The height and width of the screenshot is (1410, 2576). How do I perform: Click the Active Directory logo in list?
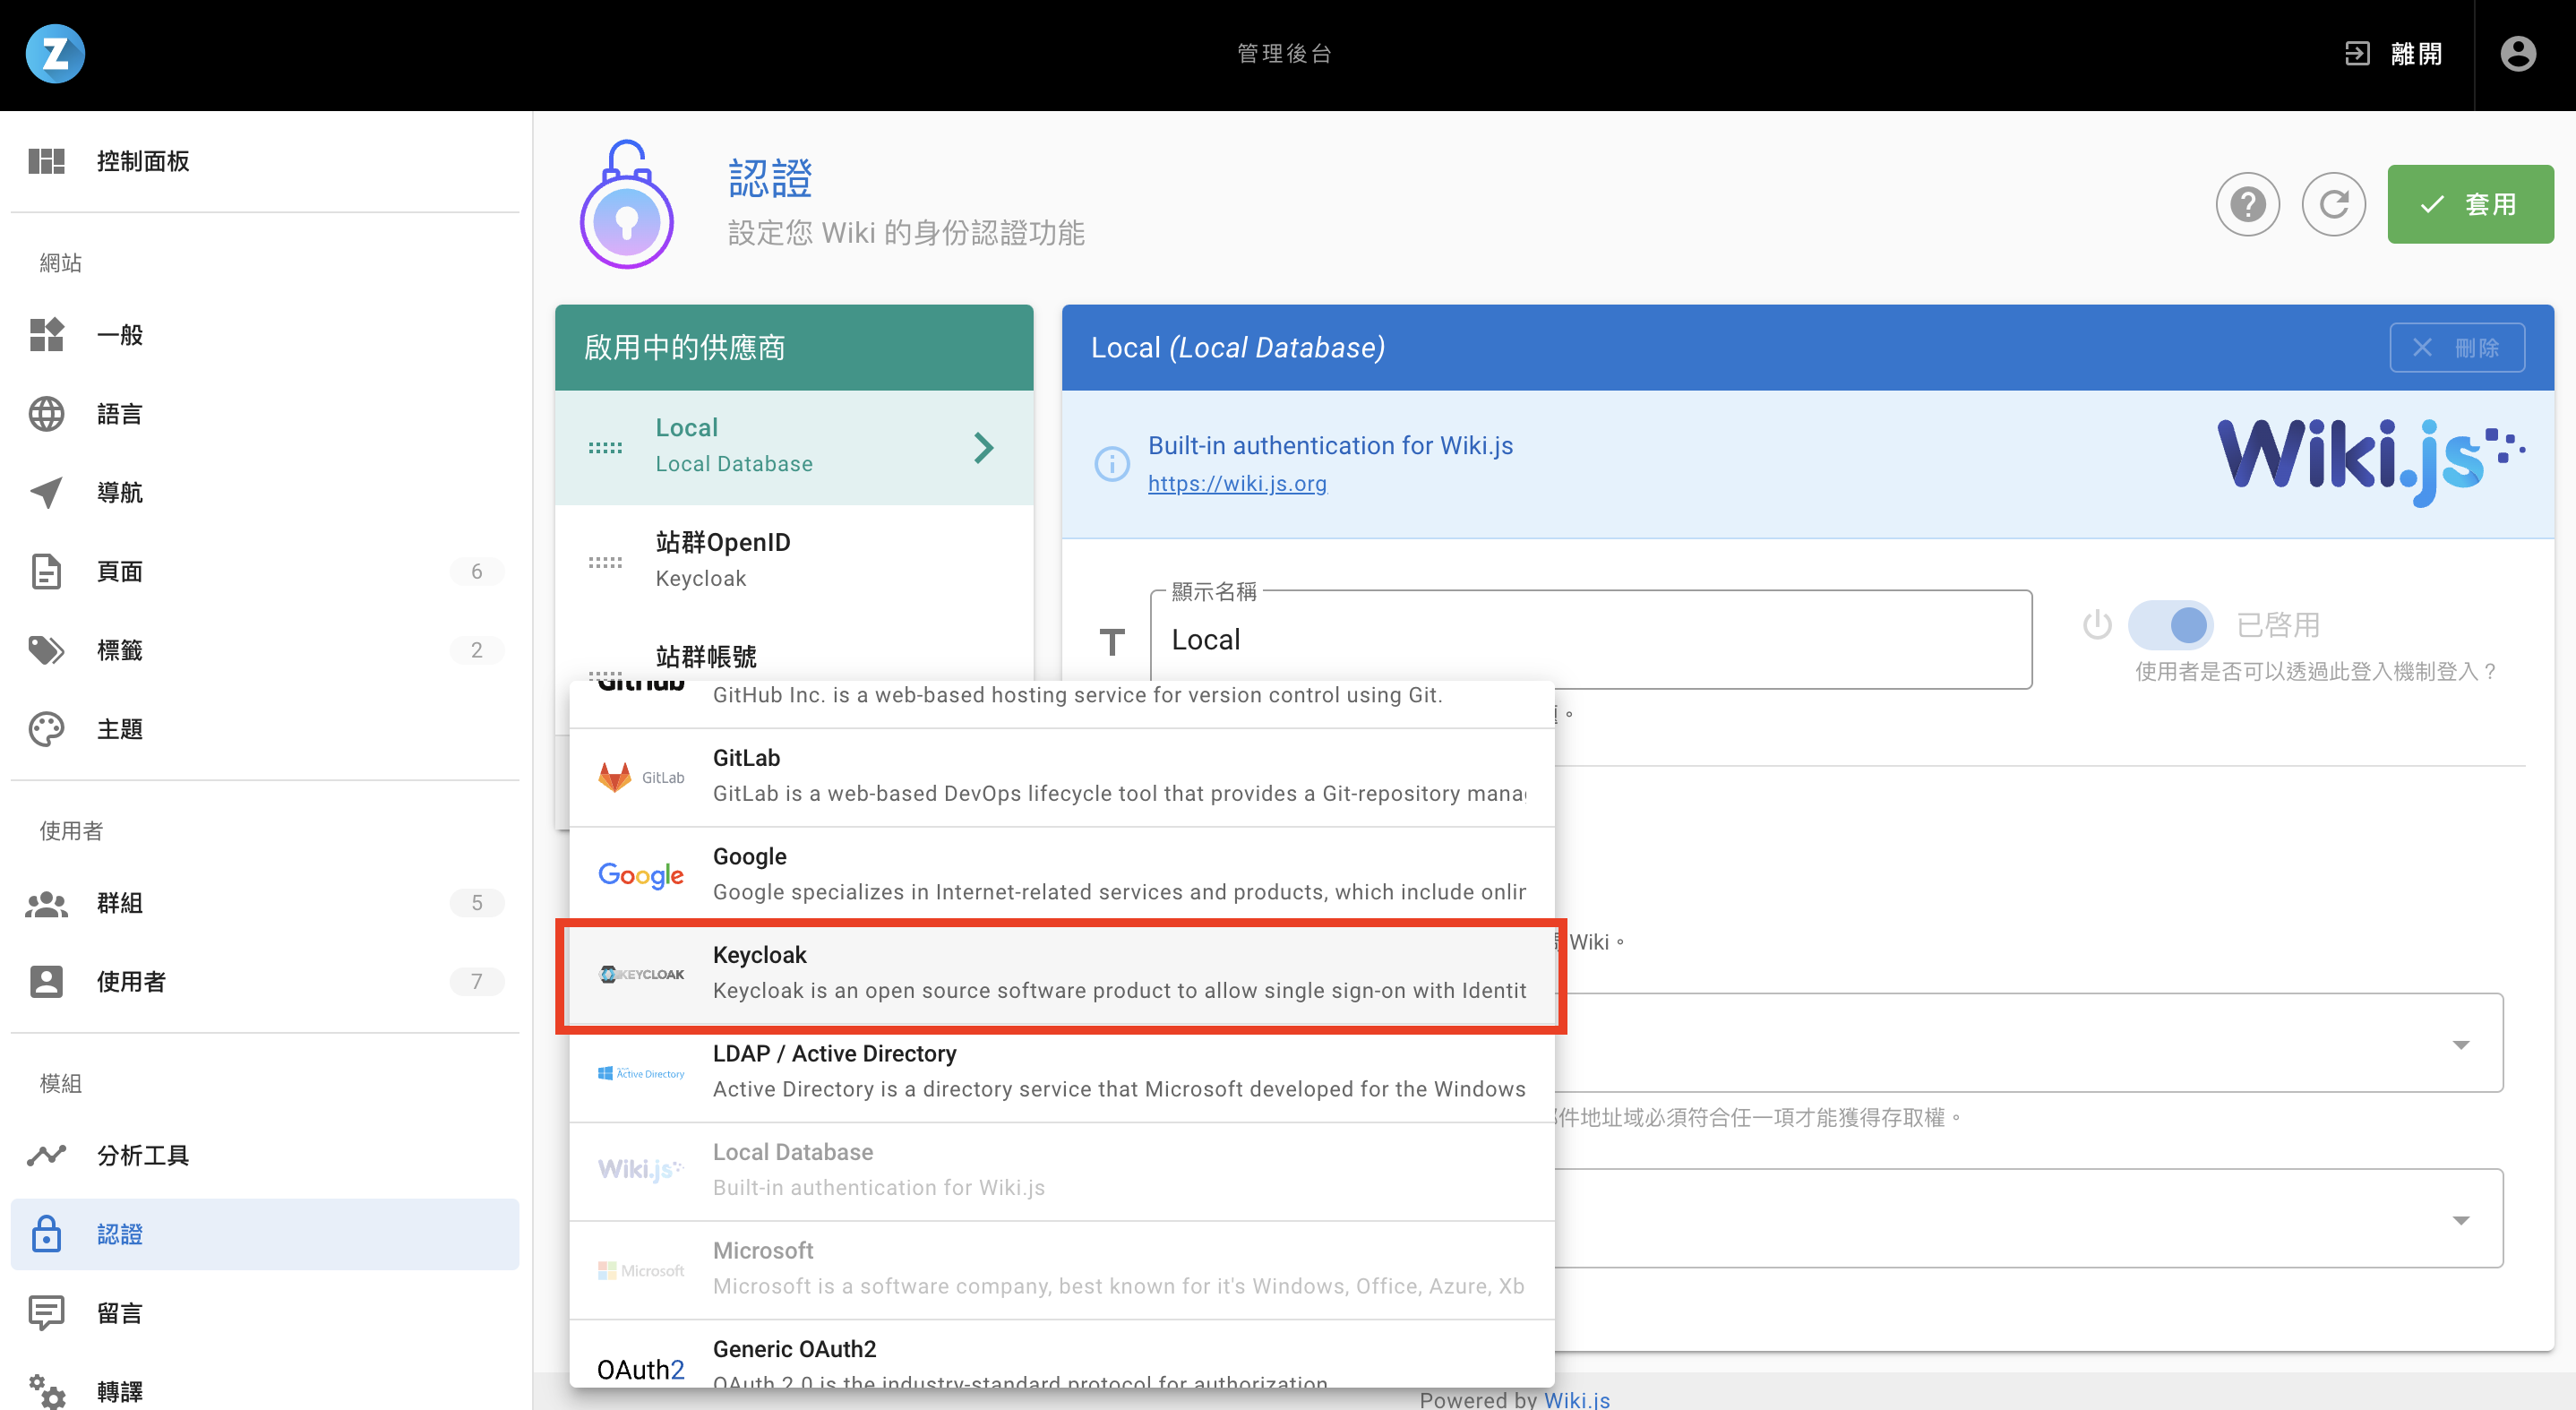pos(640,1073)
